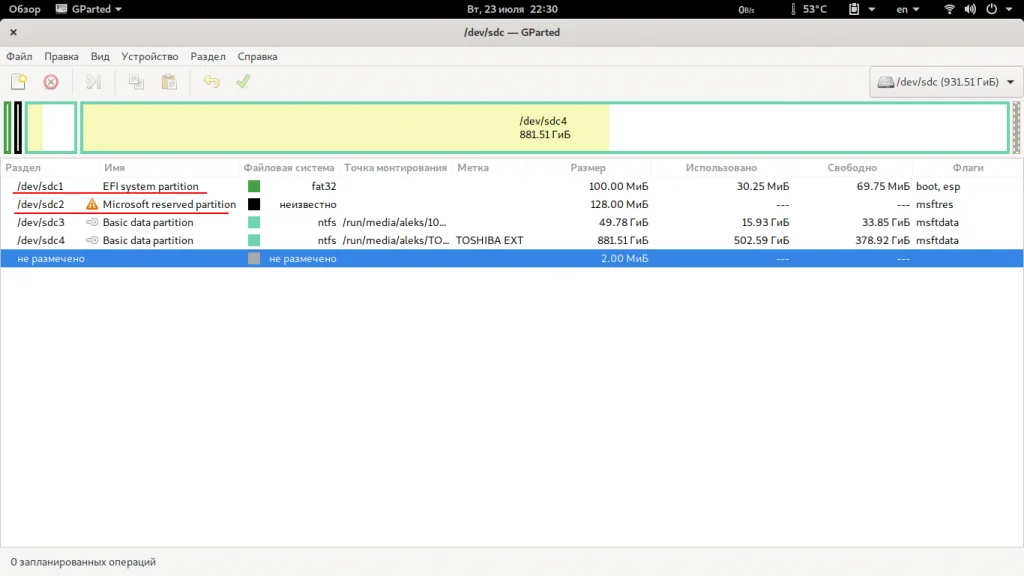Click the mount key icon on /dev/sdc4
The image size is (1024, 576).
point(92,240)
